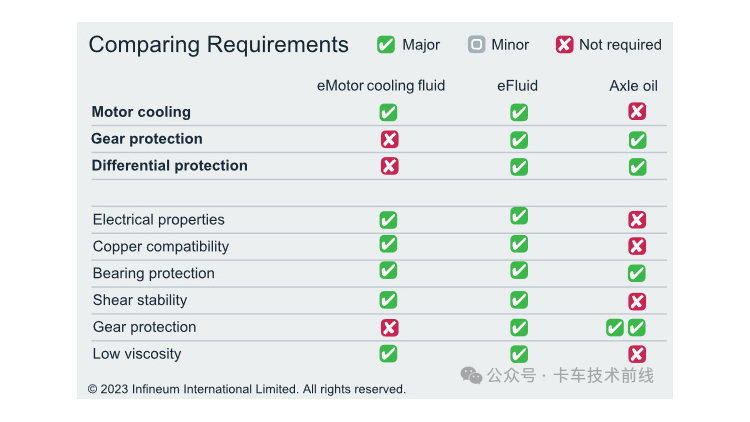
Task: Select the eMotor cooling fluid column header
Action: 381,86
